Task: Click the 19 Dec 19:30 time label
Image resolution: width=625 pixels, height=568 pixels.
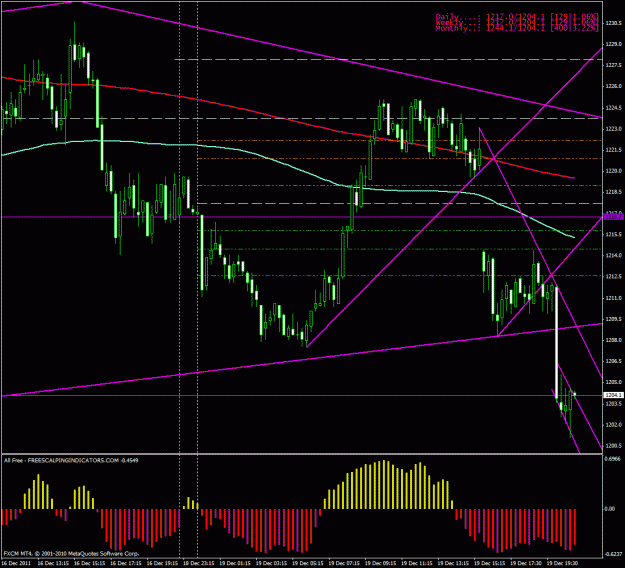Action: pyautogui.click(x=562, y=563)
